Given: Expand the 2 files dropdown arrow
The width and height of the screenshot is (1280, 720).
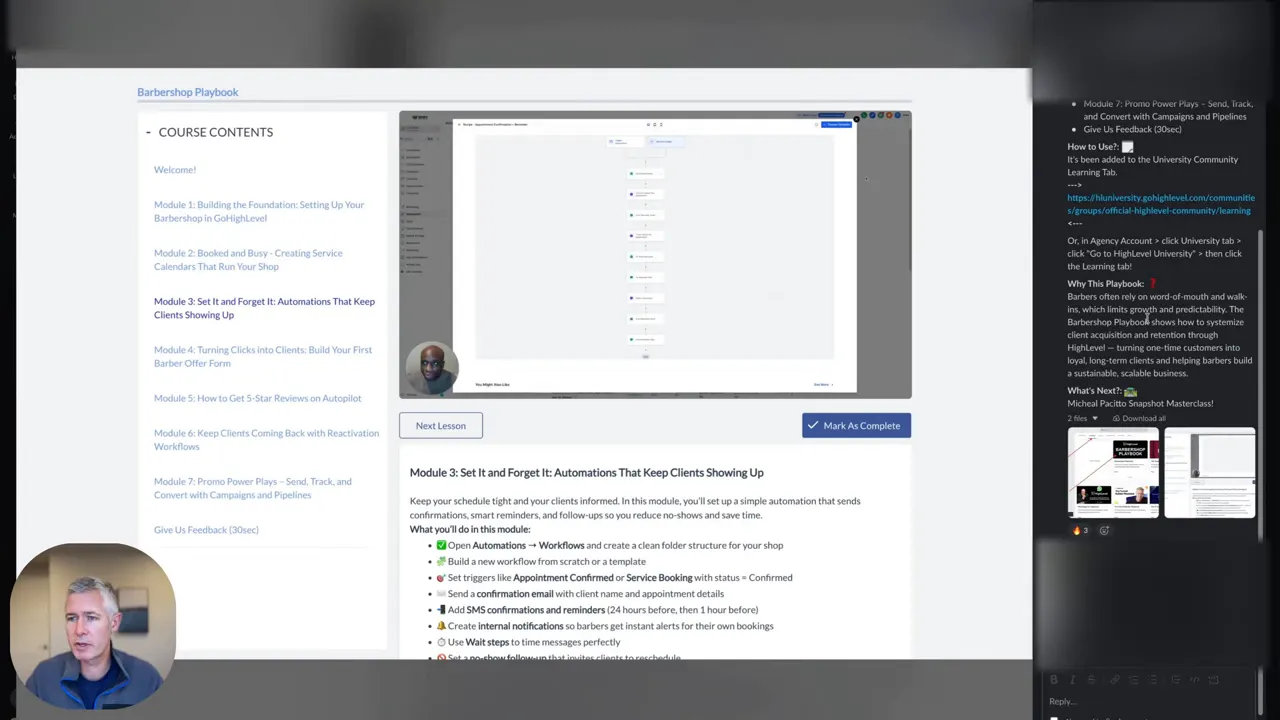Looking at the screenshot, I should pos(1094,418).
